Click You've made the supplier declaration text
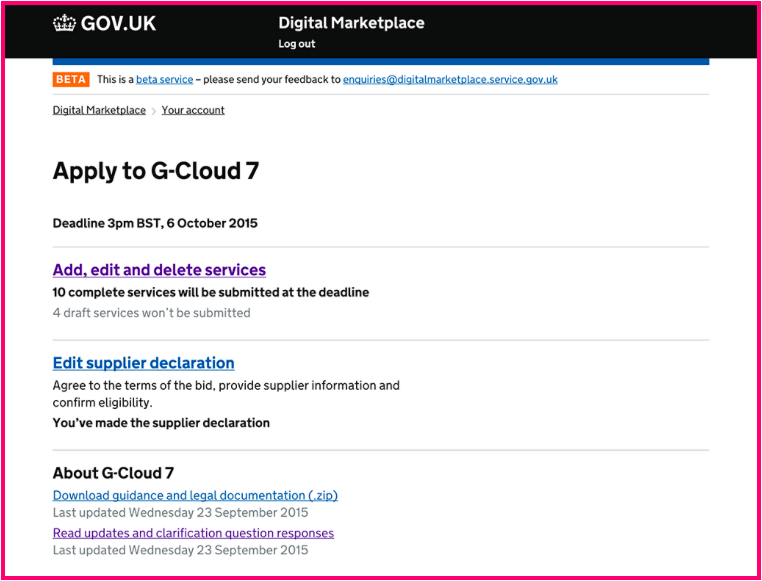The width and height of the screenshot is (762, 581). 161,423
